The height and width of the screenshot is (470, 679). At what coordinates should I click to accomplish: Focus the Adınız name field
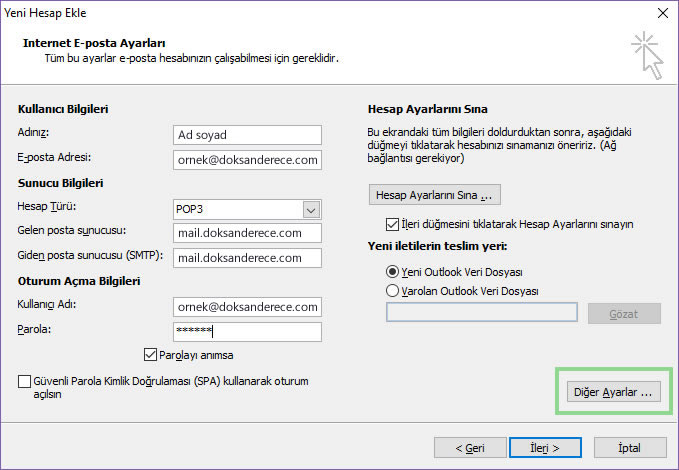(247, 135)
